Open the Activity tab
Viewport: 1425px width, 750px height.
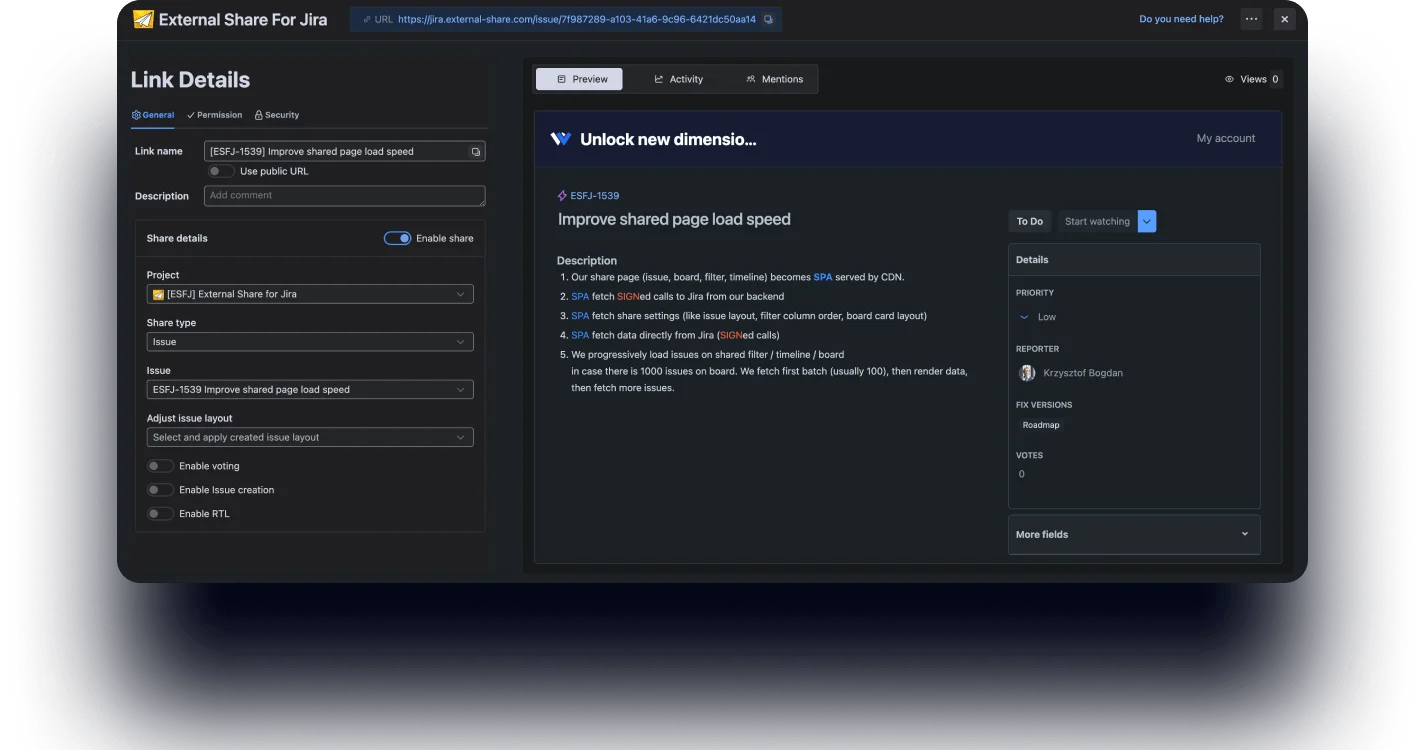678,79
